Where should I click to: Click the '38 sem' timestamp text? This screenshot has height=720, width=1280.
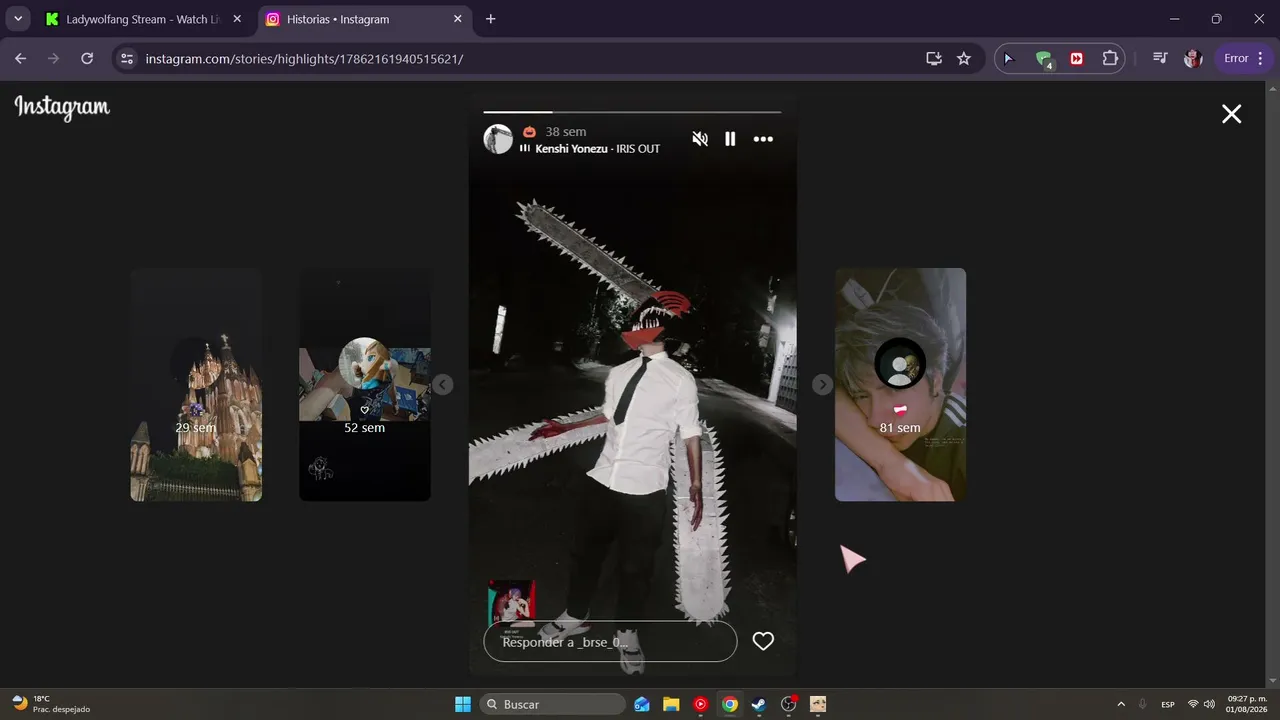[566, 132]
